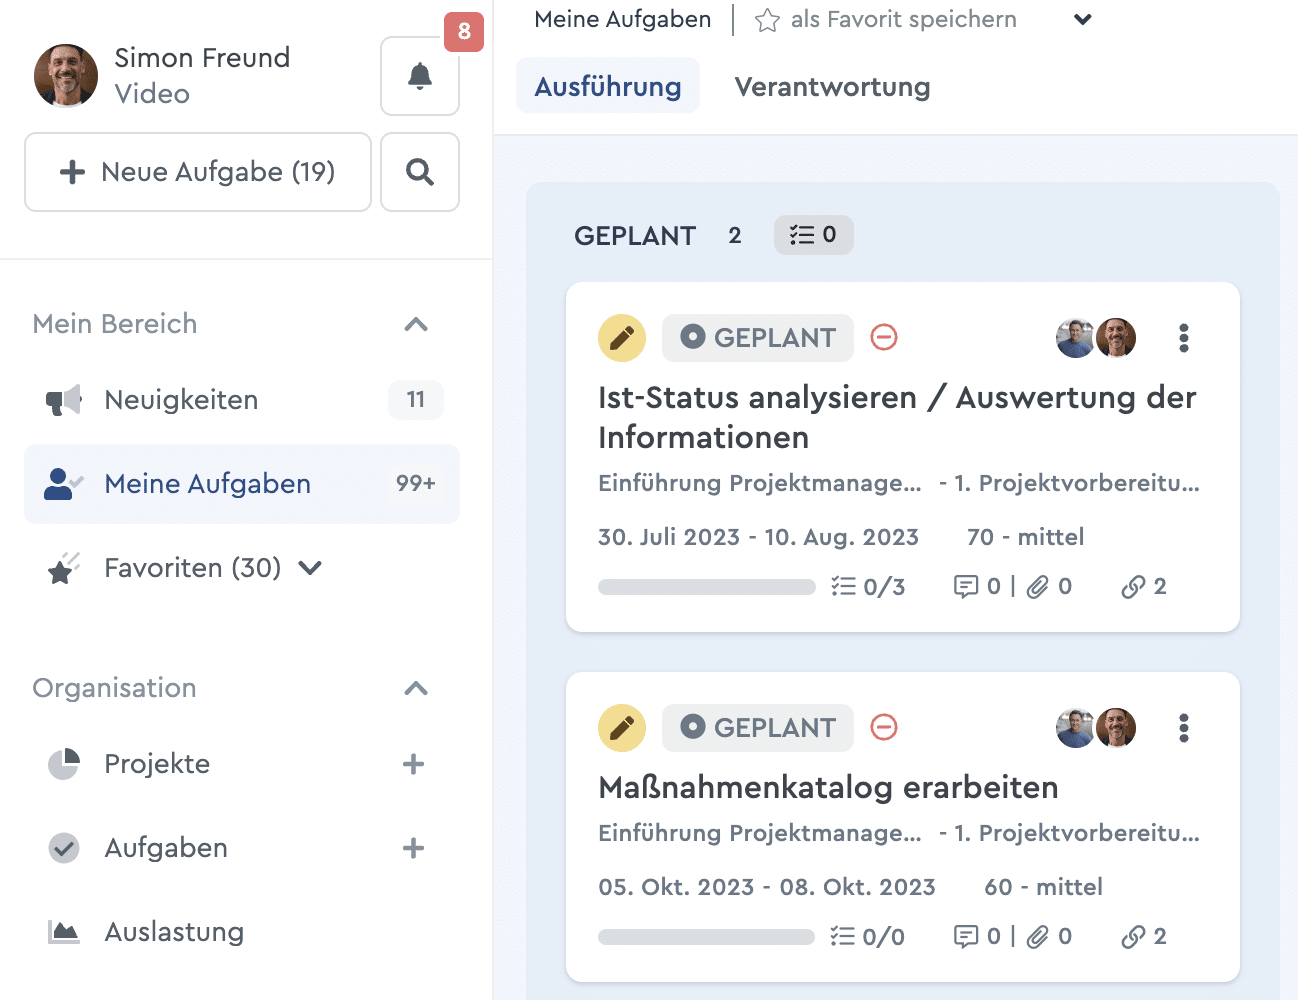The width and height of the screenshot is (1298, 1000).
Task: Collapse the Organisation section
Action: tap(416, 688)
